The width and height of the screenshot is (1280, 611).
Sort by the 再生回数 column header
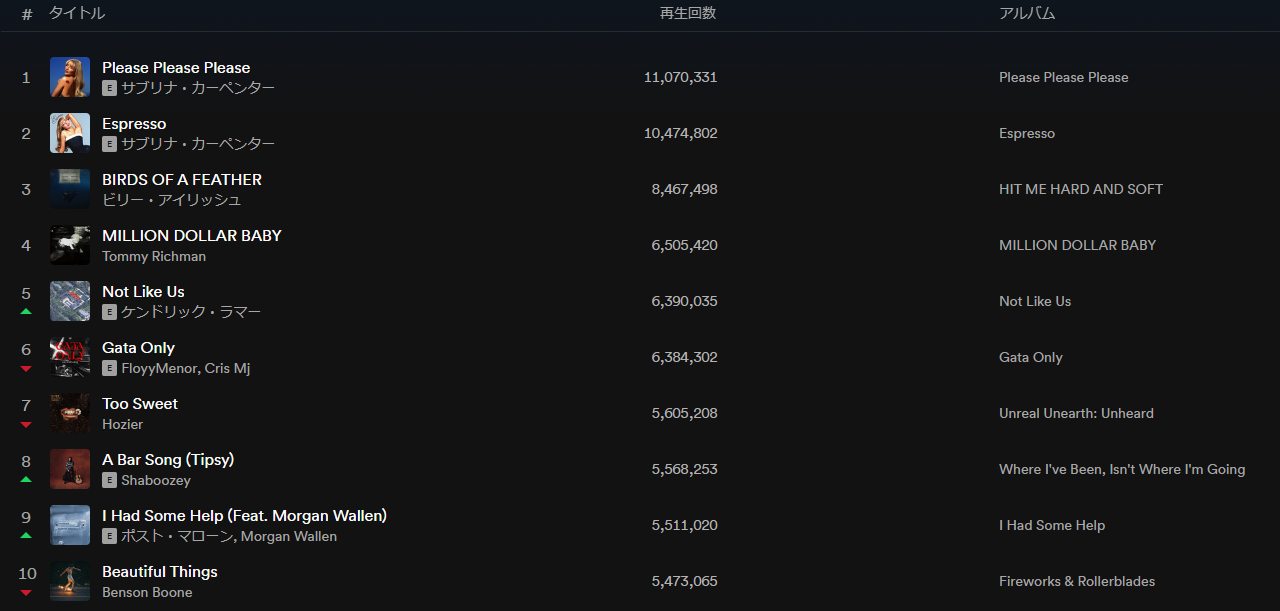(x=688, y=13)
